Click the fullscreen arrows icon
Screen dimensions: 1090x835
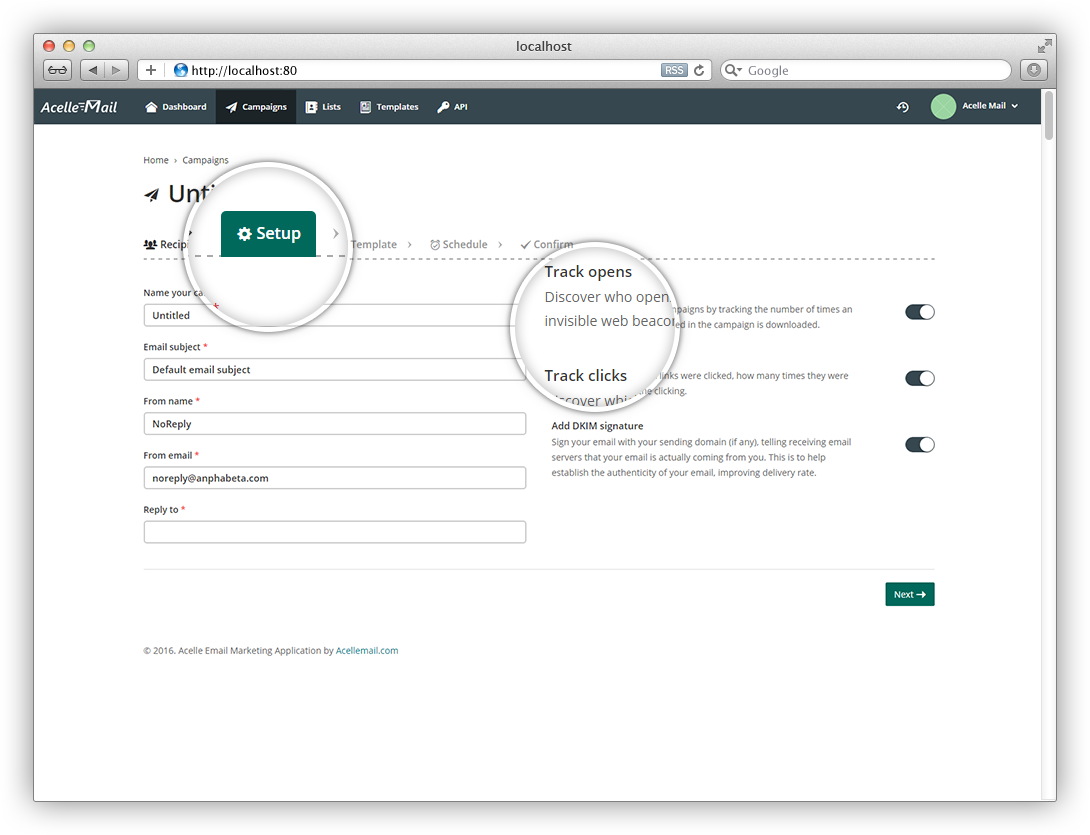(1044, 47)
